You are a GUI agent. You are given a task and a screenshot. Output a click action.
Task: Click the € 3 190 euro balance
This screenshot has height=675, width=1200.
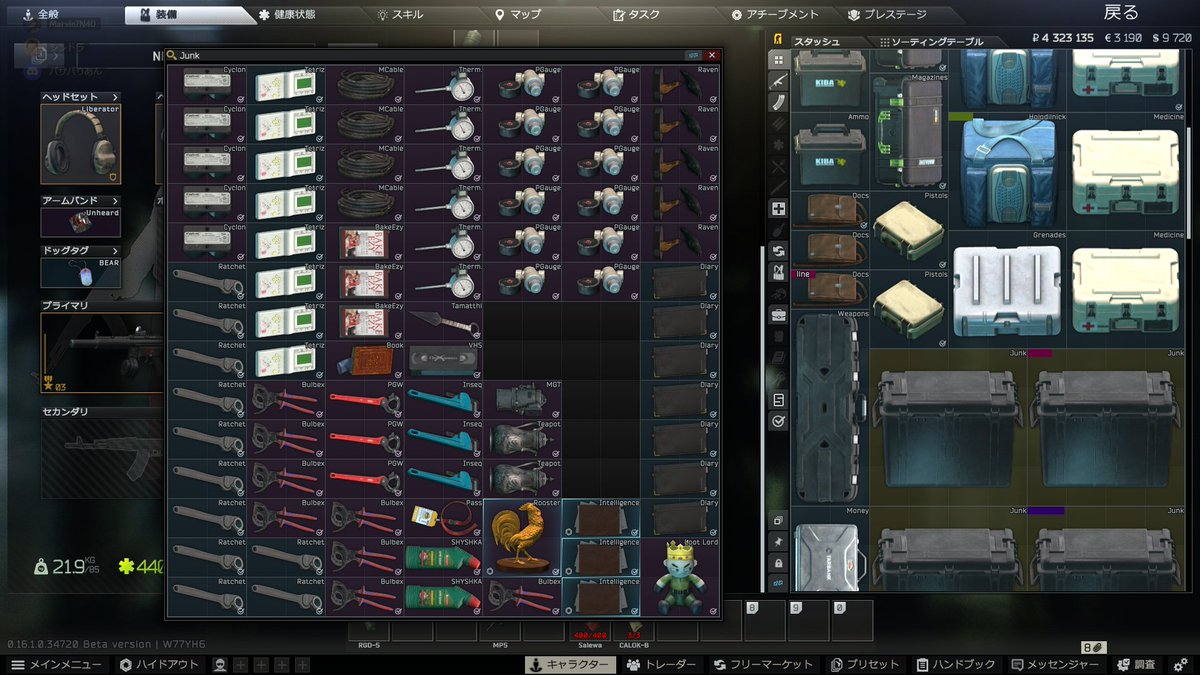(x=1122, y=38)
